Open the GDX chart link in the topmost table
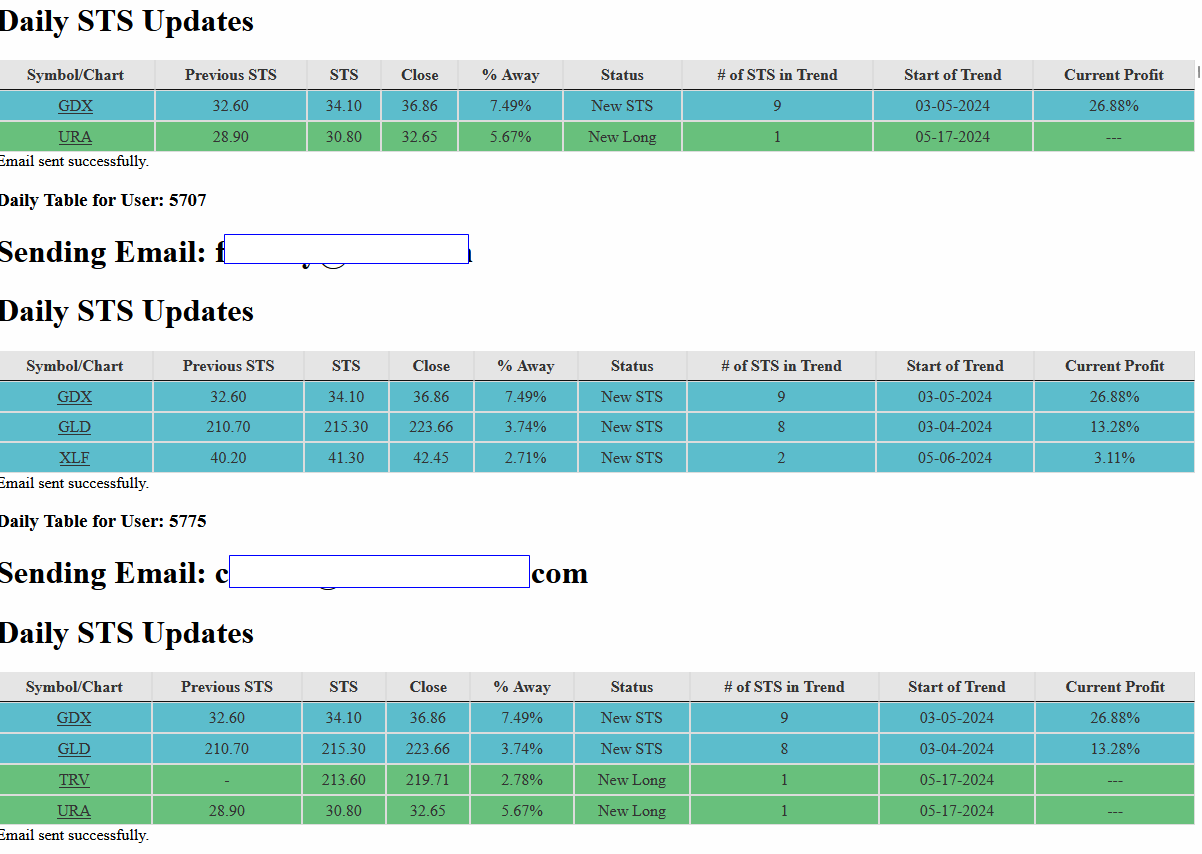Viewport: 1202px width, 854px height. click(x=75, y=106)
